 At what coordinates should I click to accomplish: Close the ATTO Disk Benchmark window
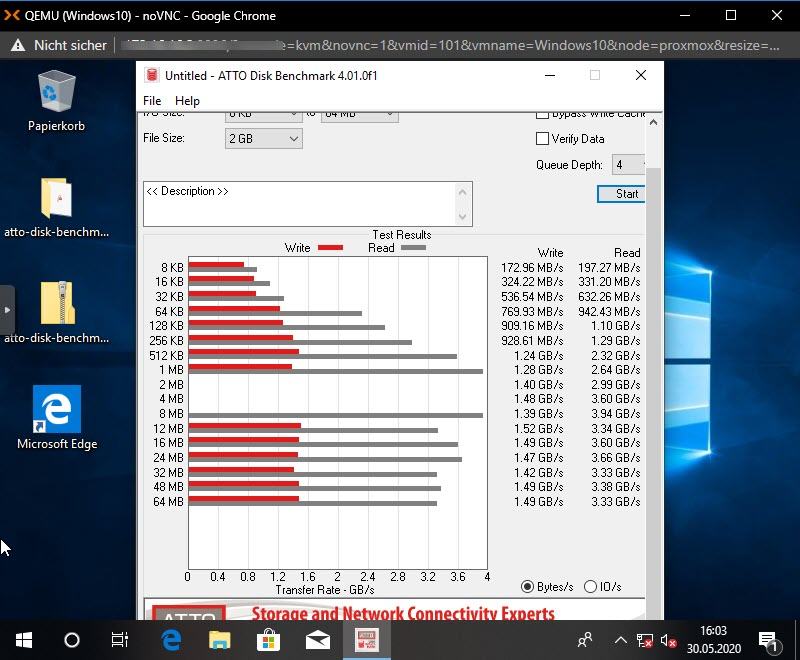tap(641, 75)
